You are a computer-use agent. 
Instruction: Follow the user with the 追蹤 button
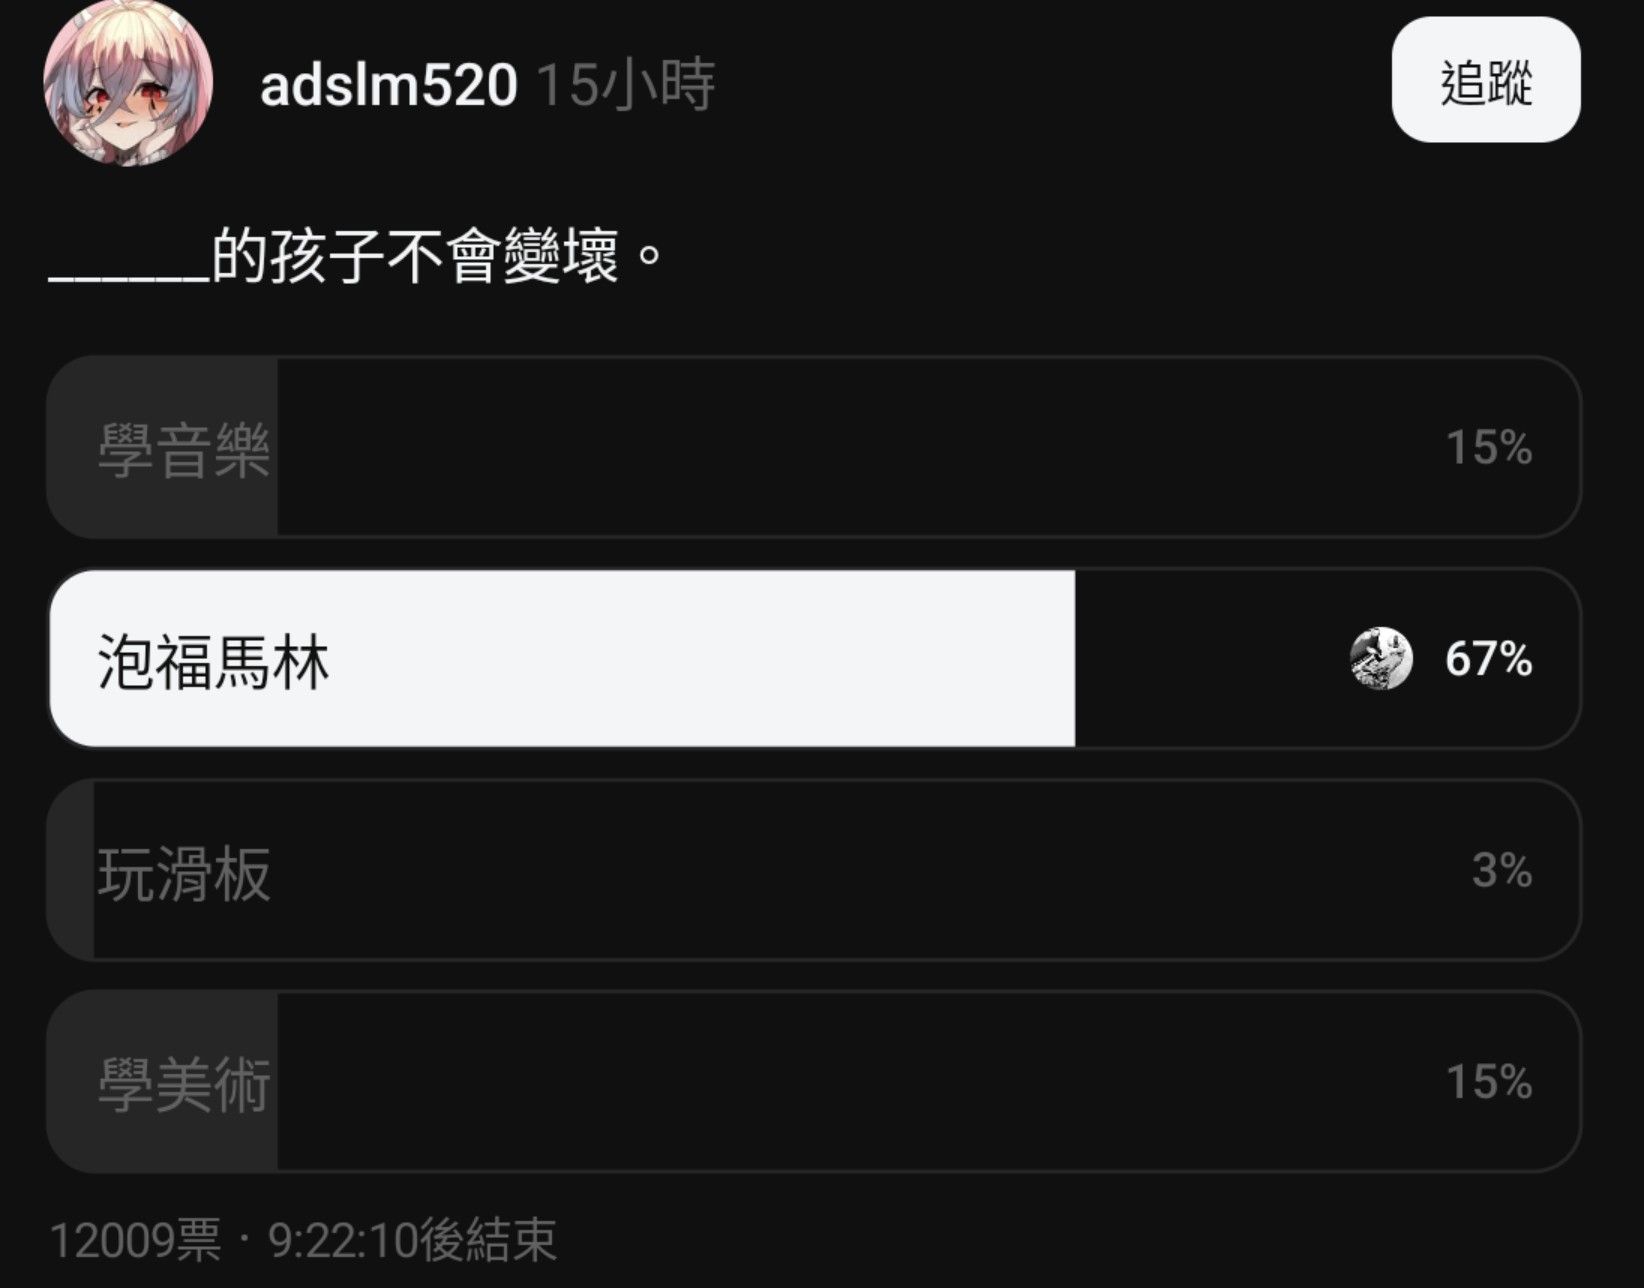(1486, 80)
